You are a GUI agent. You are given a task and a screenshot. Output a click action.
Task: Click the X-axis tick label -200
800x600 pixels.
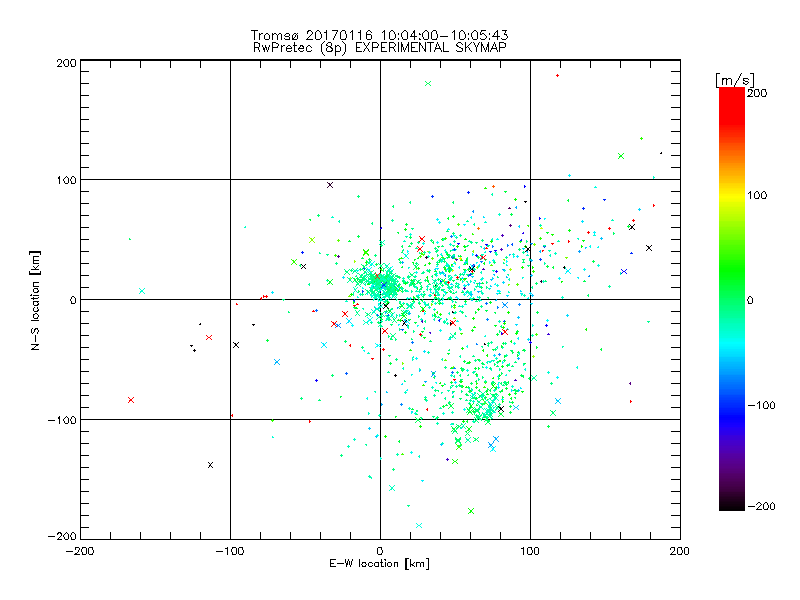80,551
